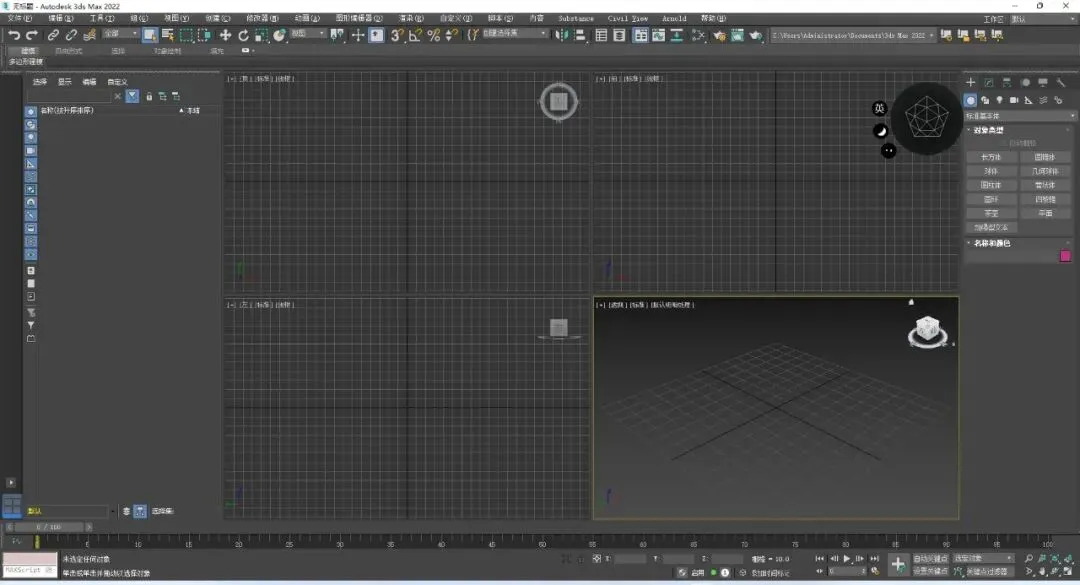This screenshot has height=585, width=1080.
Task: Create a 长方体 box primitive
Action: (990, 157)
